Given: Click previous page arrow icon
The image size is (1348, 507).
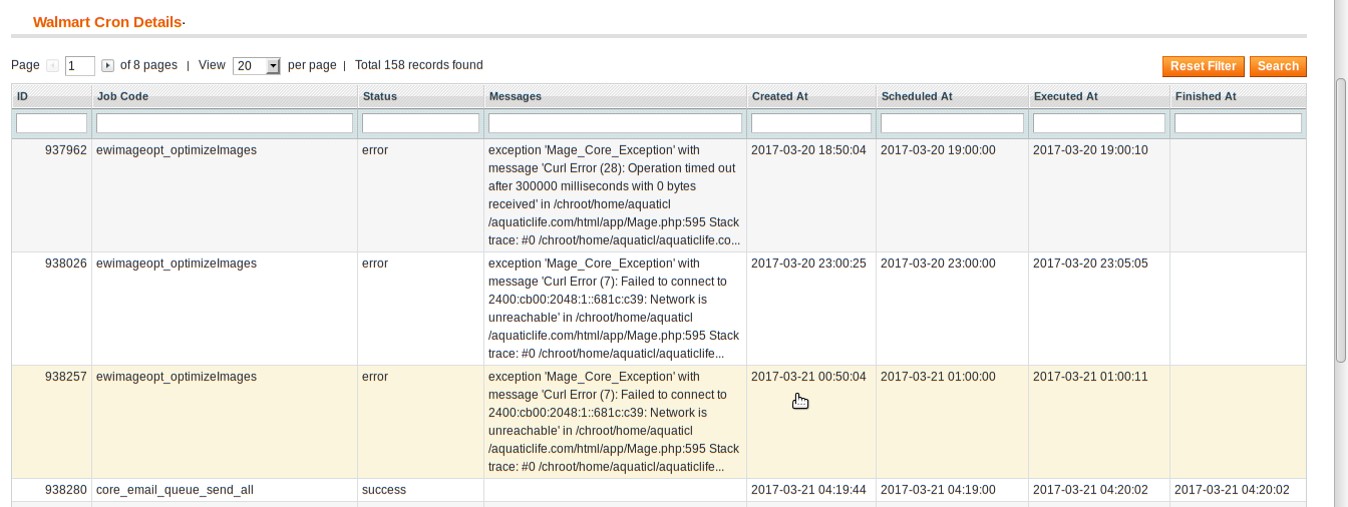Looking at the screenshot, I should click(53, 66).
